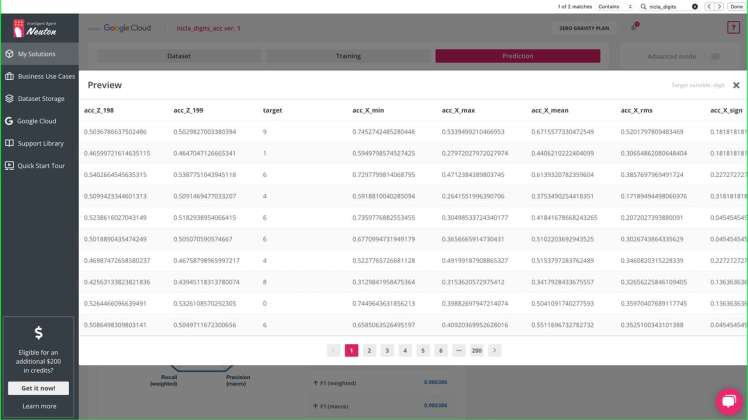Close the Preview dialog
The image size is (748, 420).
[x=736, y=85]
